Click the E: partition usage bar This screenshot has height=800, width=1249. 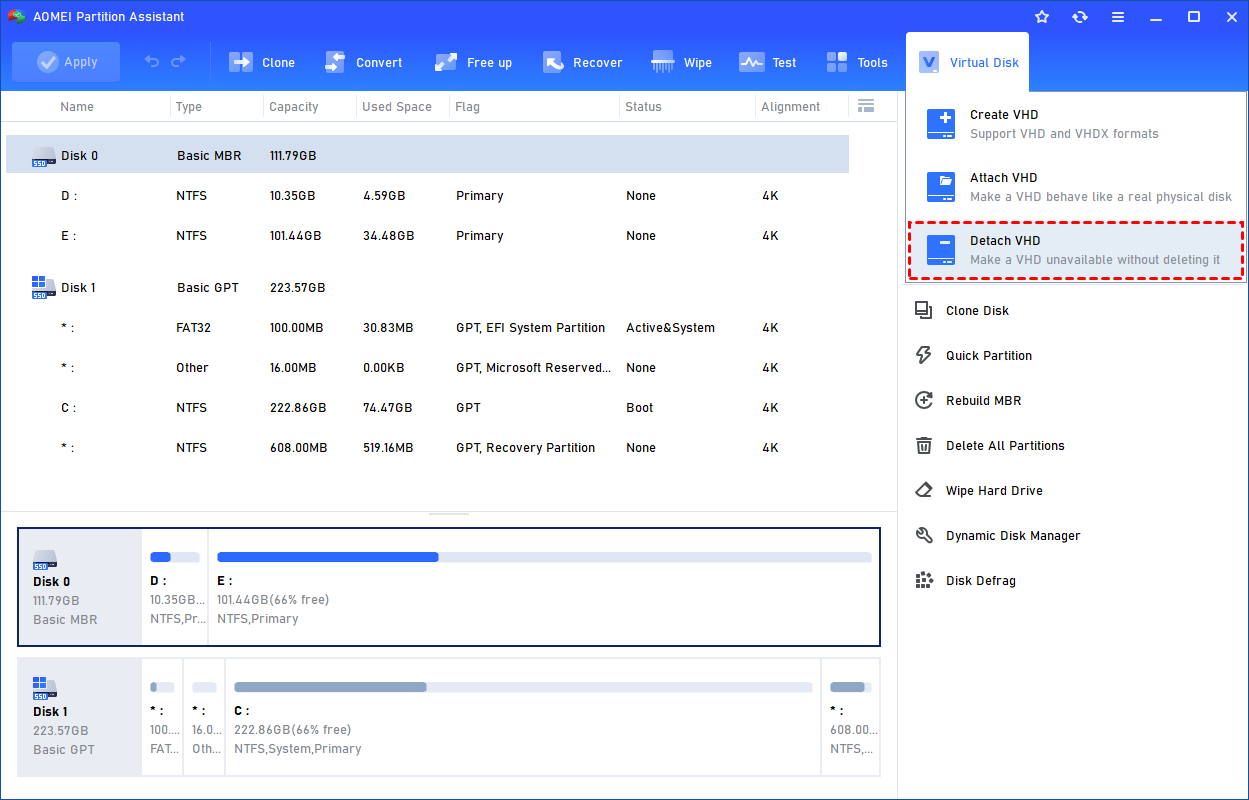pyautogui.click(x=543, y=557)
